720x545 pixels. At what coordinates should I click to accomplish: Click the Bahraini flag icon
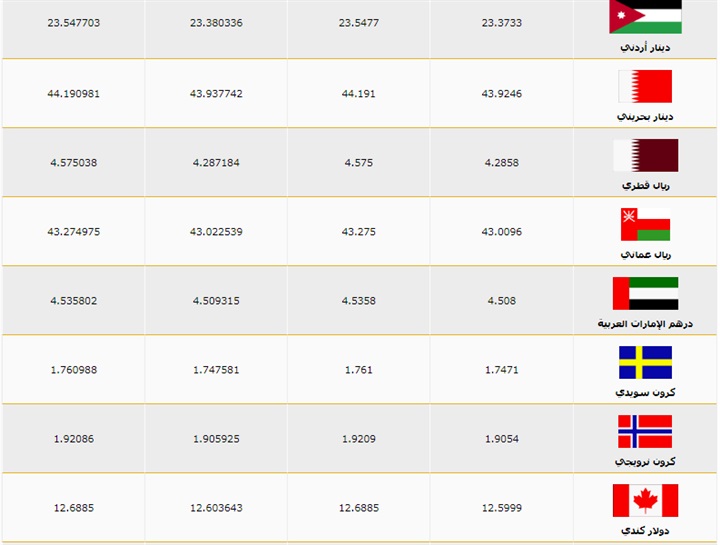coord(645,86)
